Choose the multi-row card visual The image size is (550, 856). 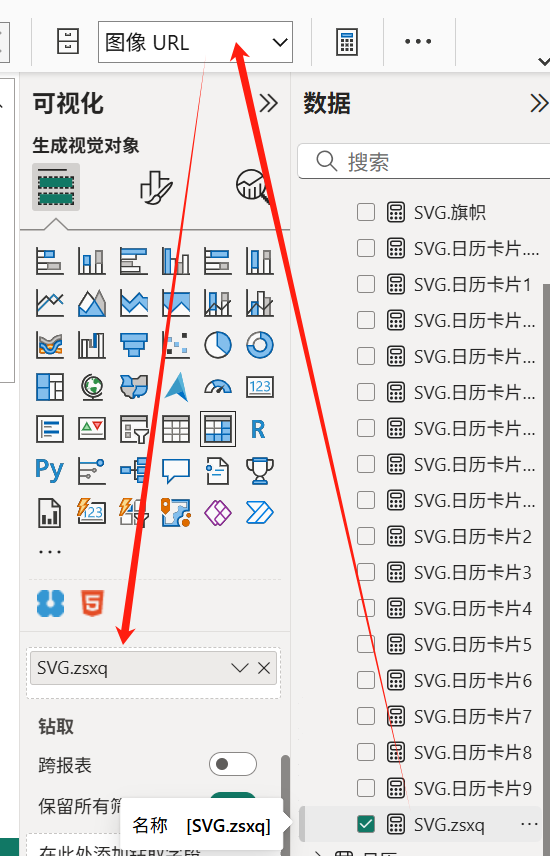pos(50,429)
